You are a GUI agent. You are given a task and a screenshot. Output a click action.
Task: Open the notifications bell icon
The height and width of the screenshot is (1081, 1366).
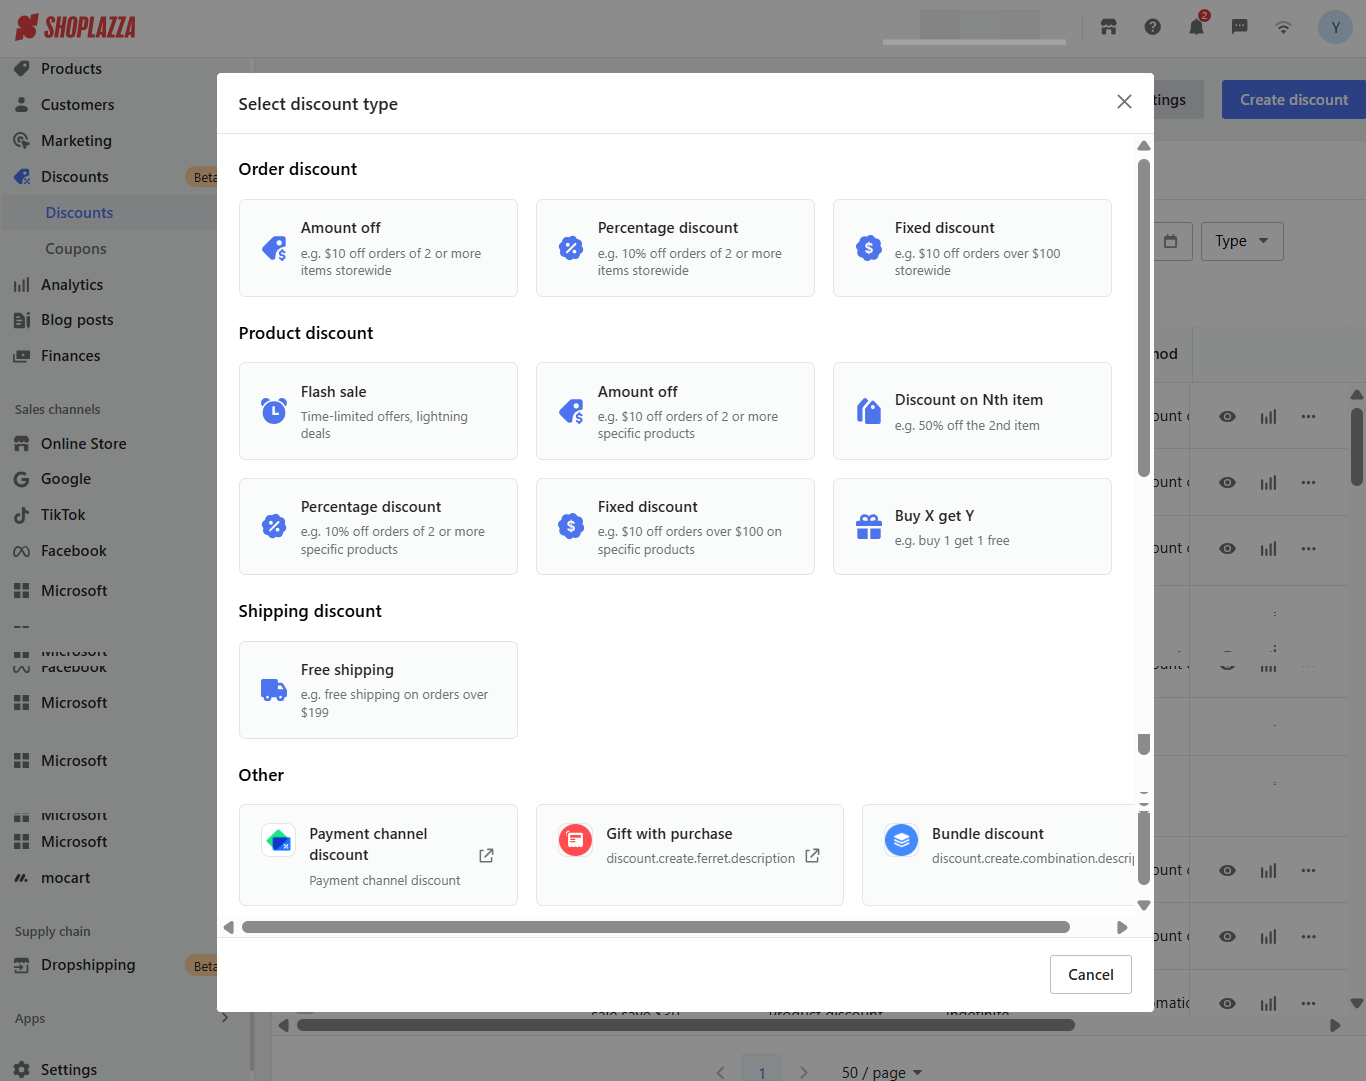click(x=1196, y=27)
